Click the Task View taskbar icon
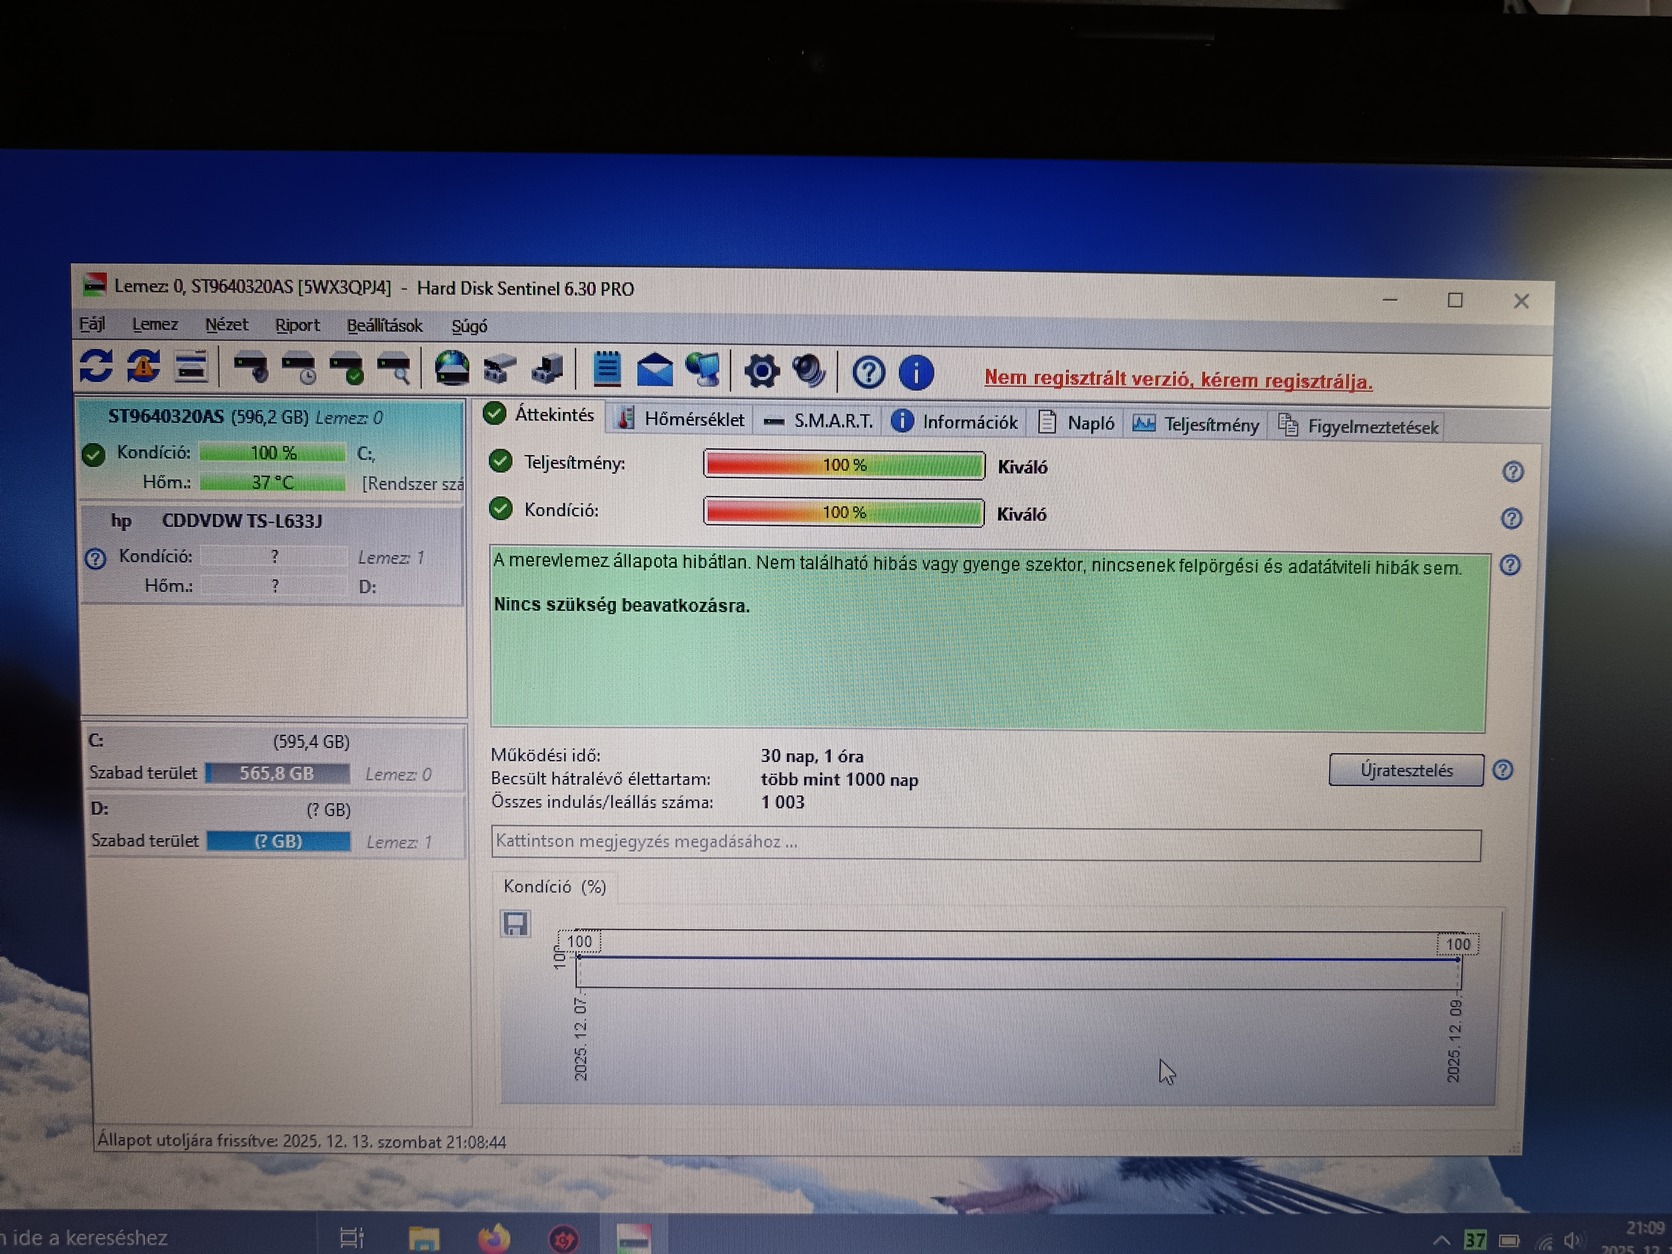Screen dimensions: 1672x1254 (x=352, y=1238)
